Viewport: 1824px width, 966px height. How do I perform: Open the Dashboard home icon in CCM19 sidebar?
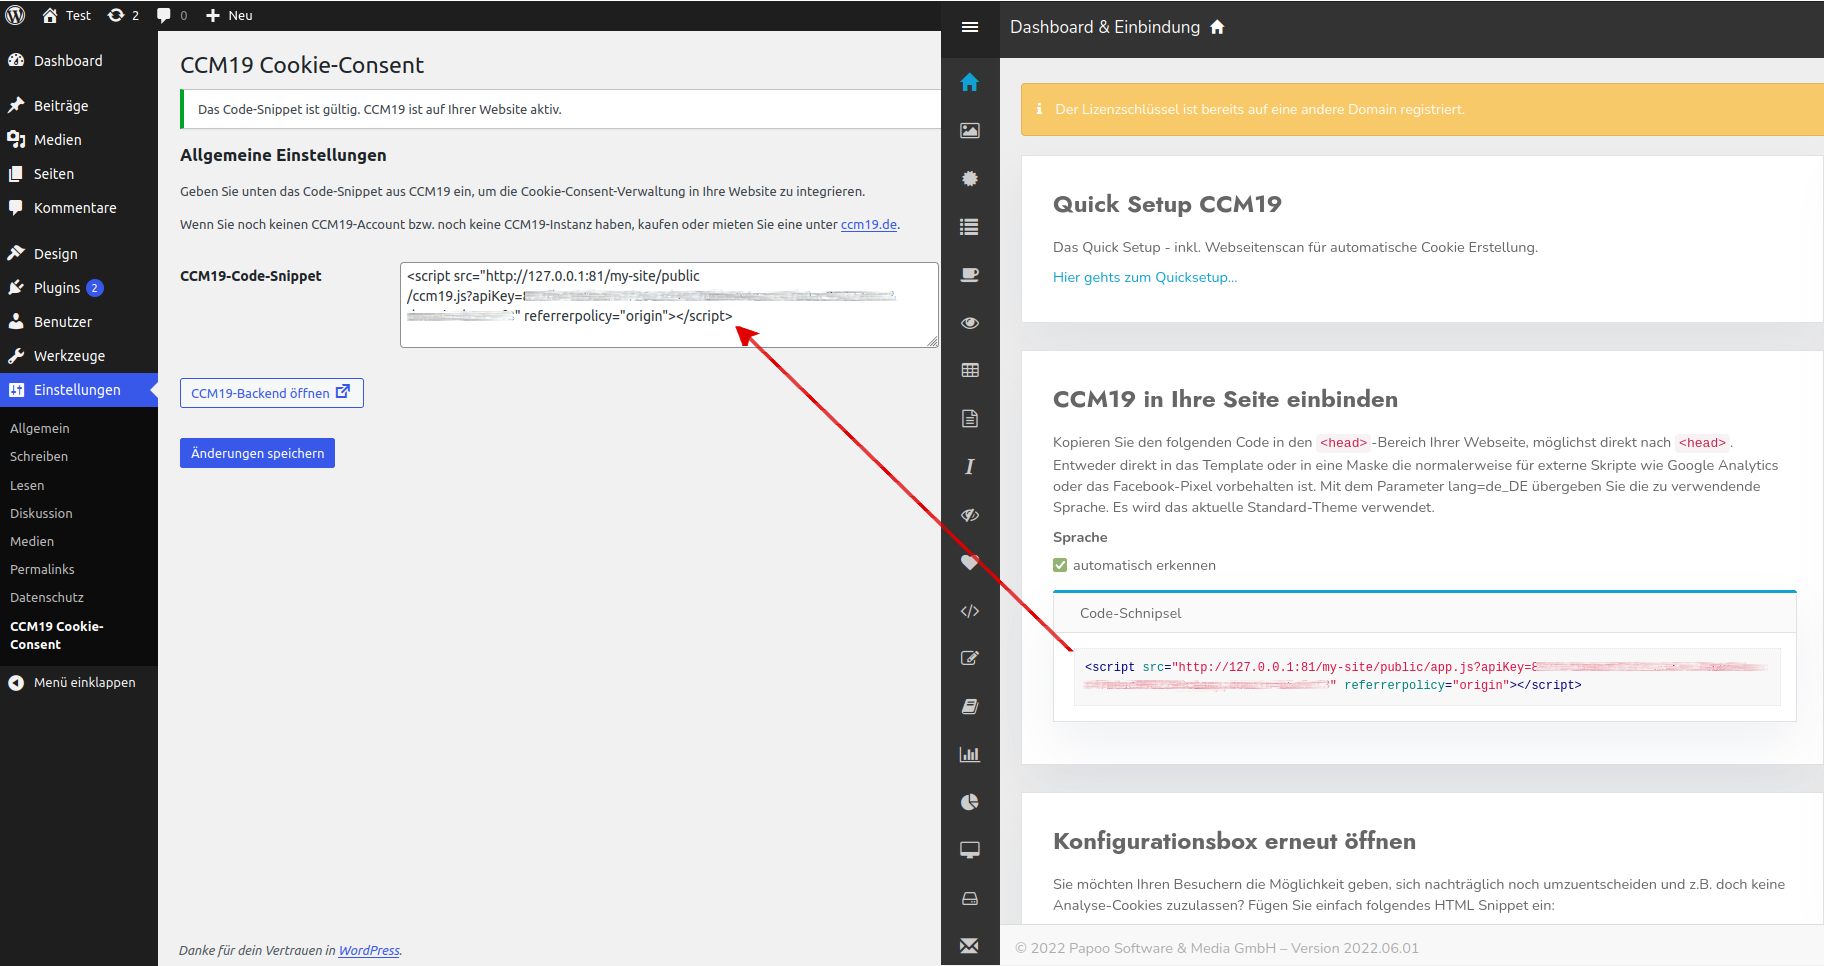969,82
